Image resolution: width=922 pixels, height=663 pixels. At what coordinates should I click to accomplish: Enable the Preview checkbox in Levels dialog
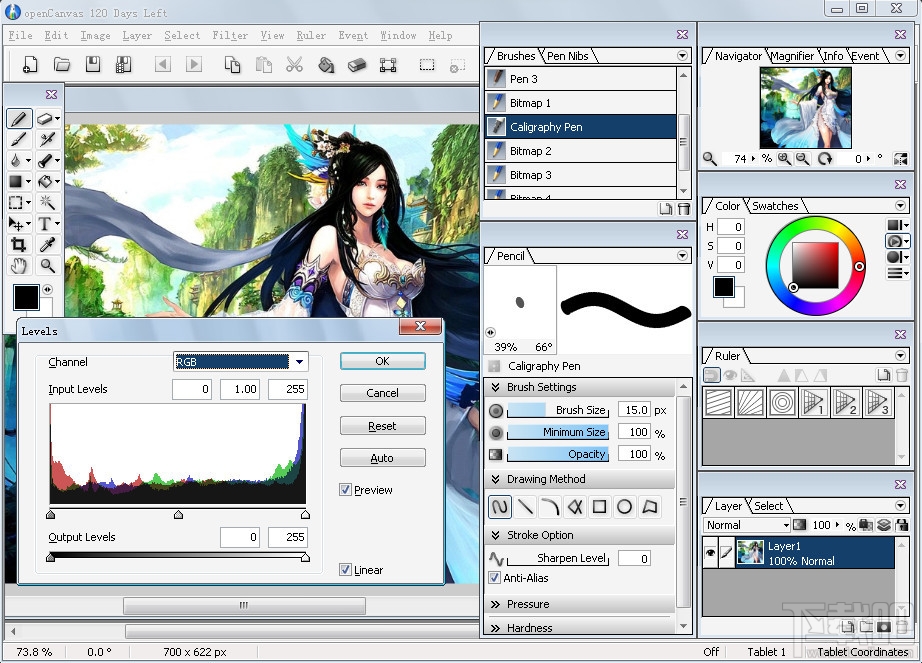tap(345, 489)
